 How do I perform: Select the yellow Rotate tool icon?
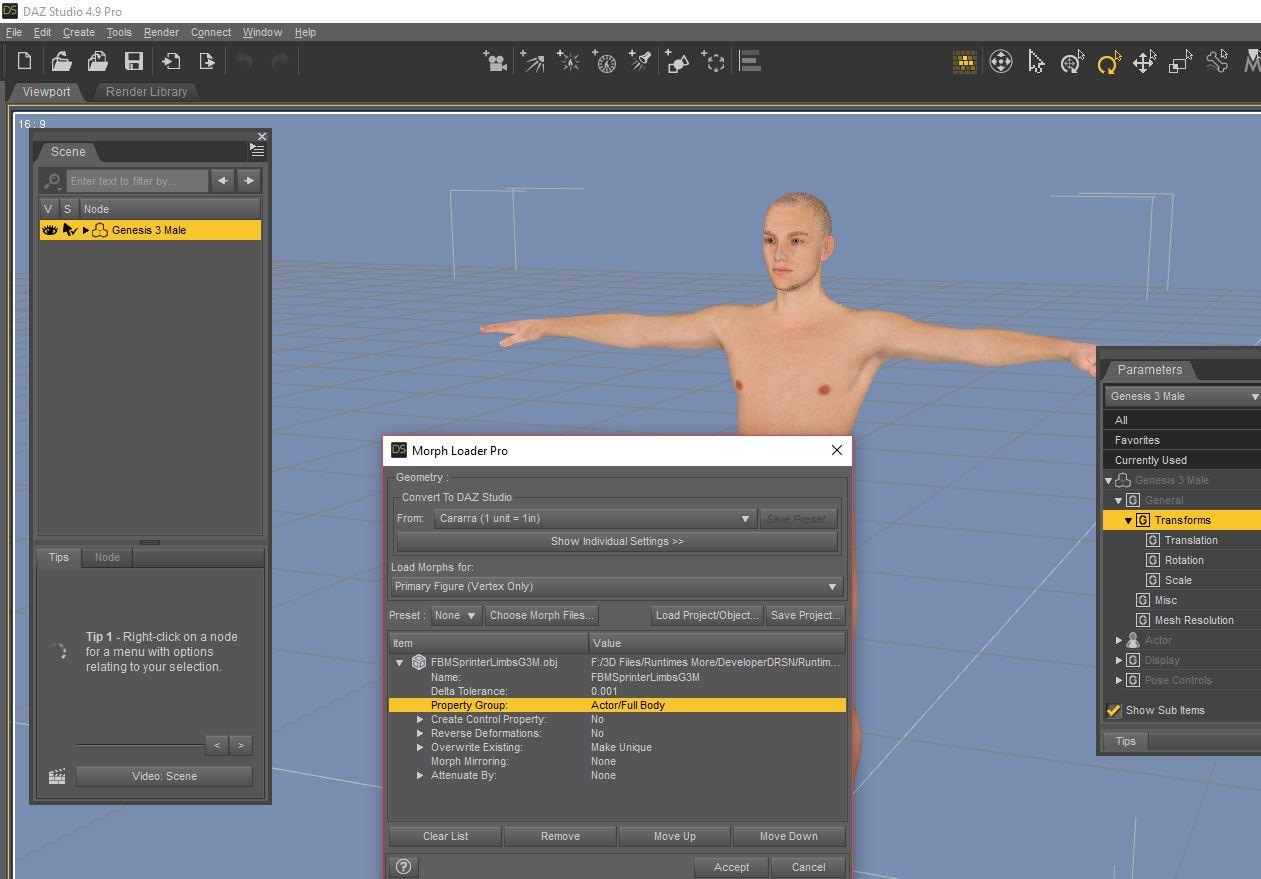point(1108,63)
